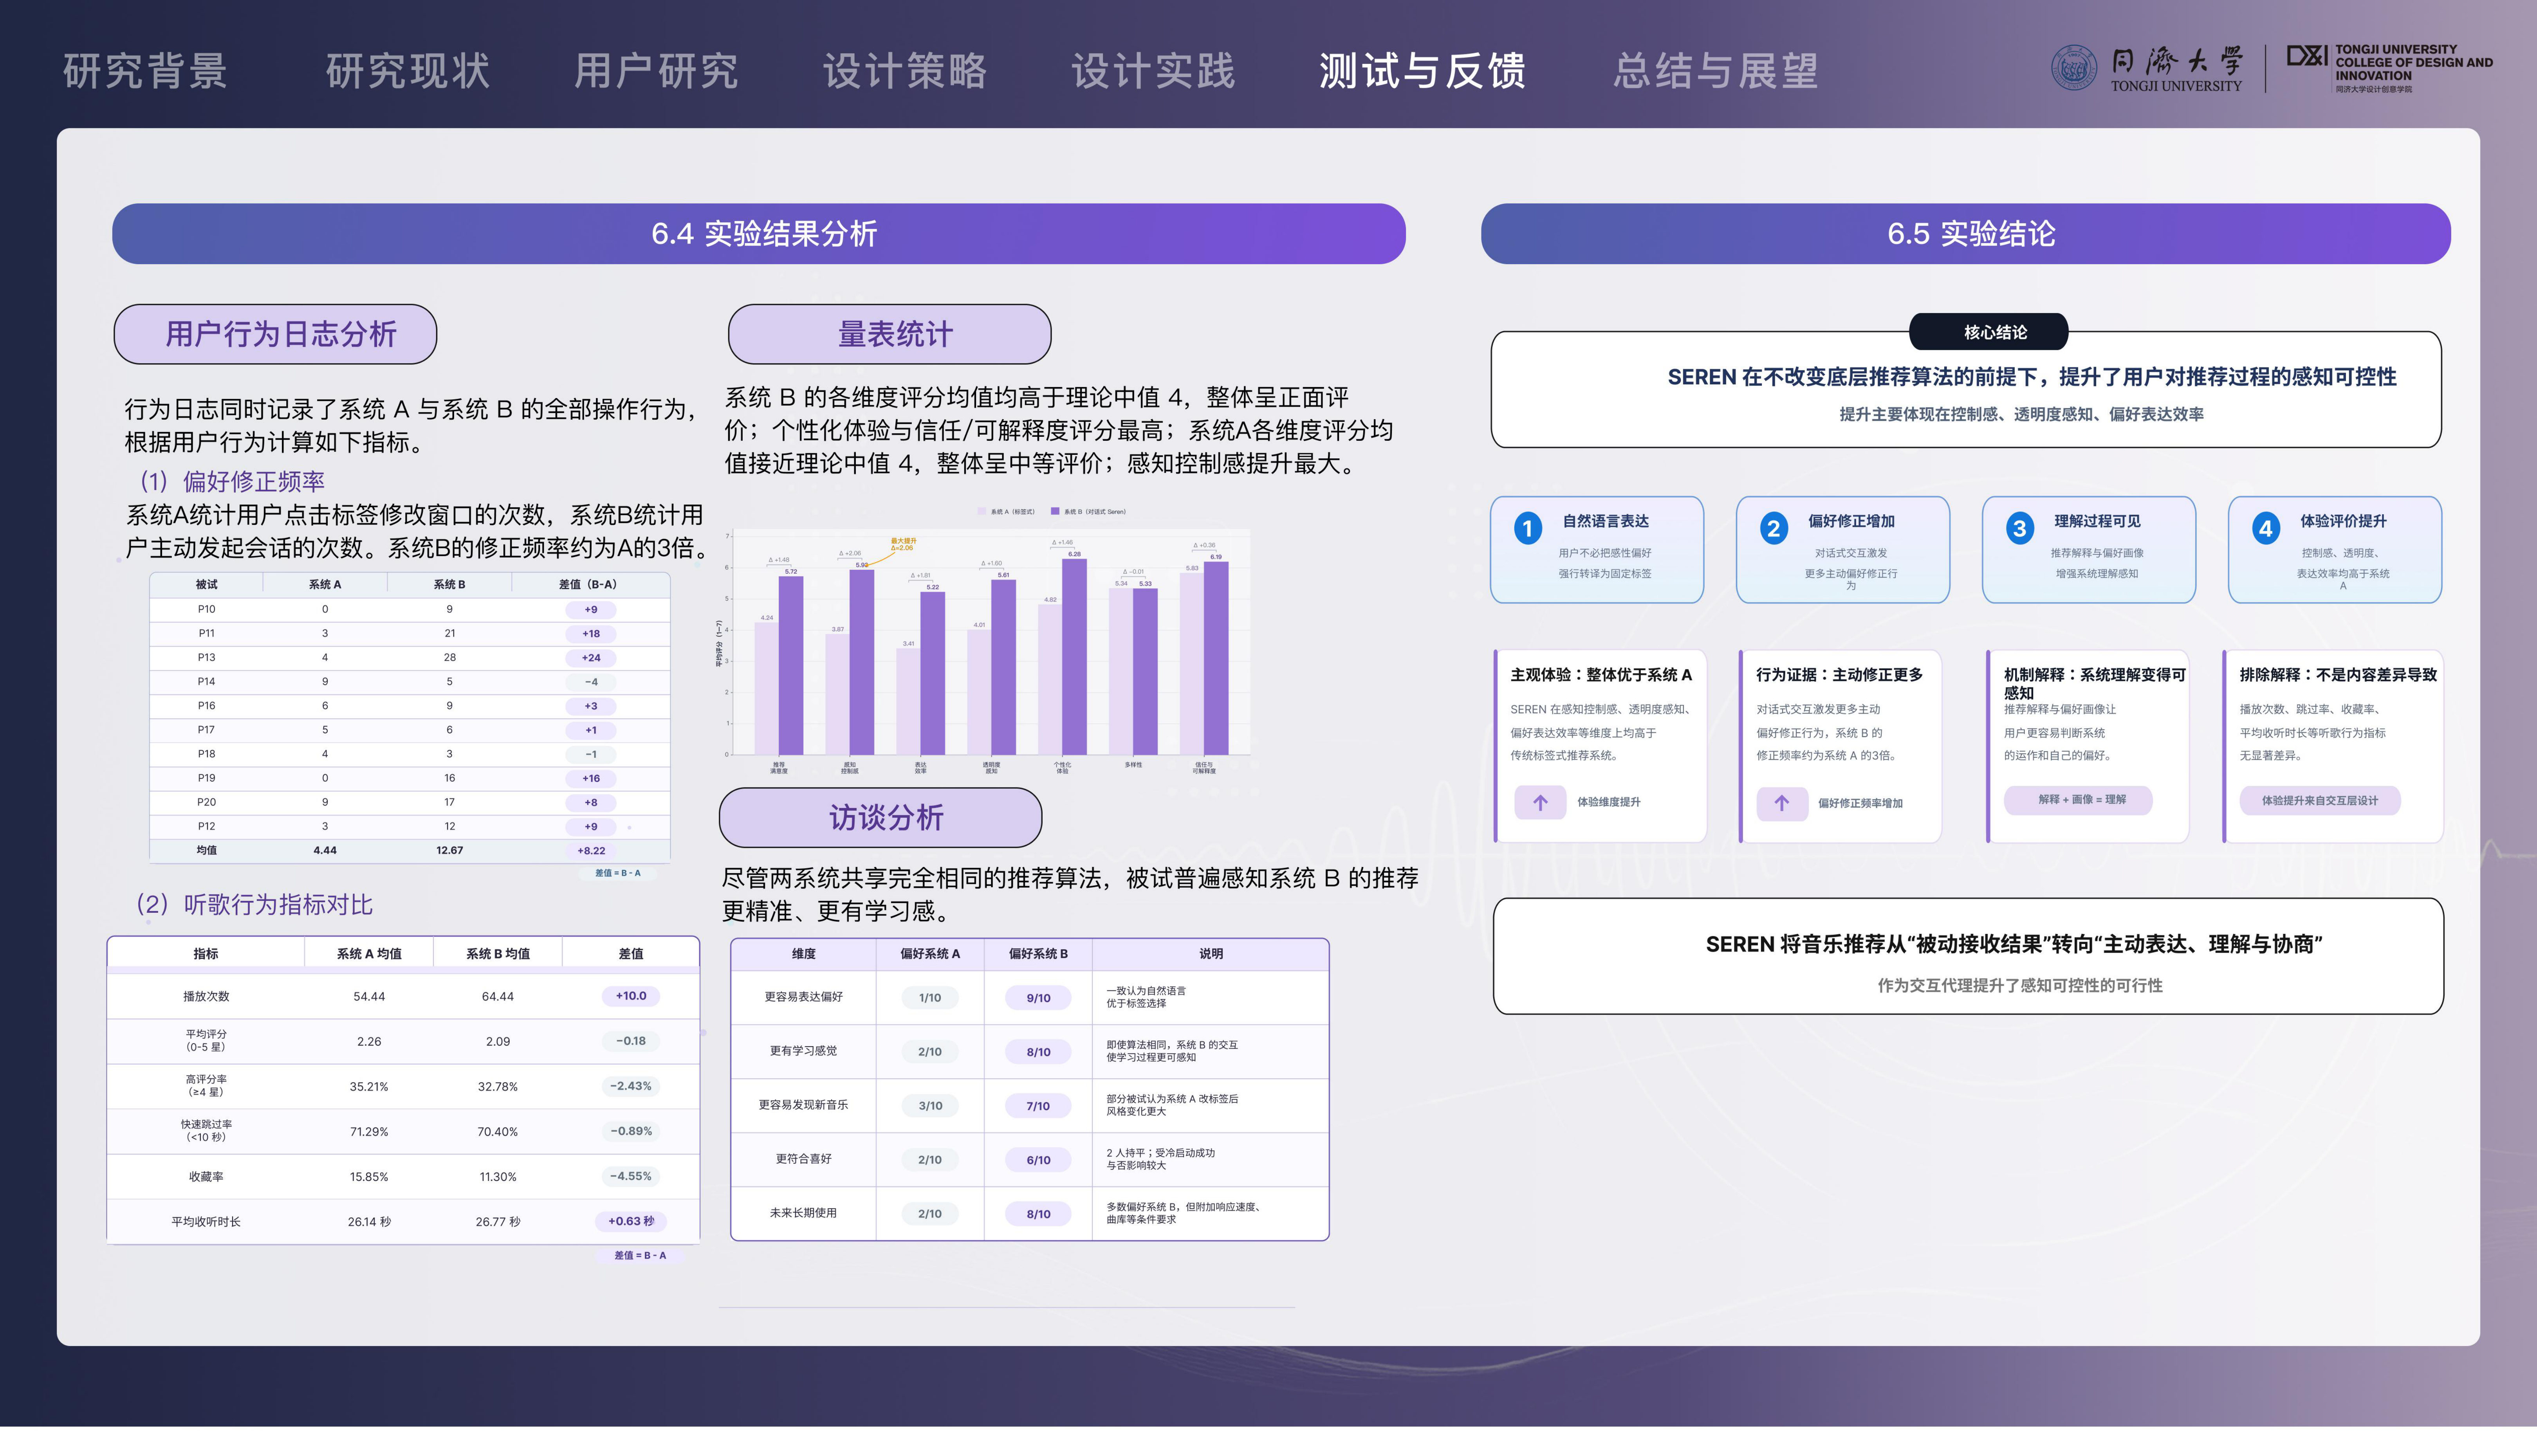Click the D&I college logo mark
The width and height of the screenshot is (2537, 1456).
[x=2307, y=56]
